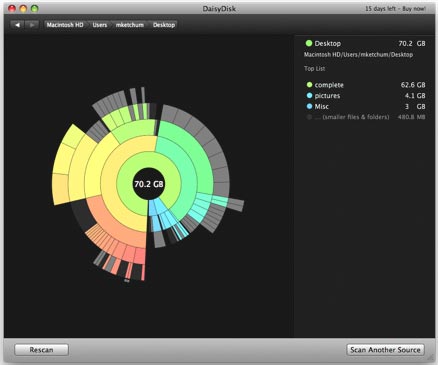Go forward with the right arrow button
Viewport: 438px width, 365px height.
coord(32,25)
